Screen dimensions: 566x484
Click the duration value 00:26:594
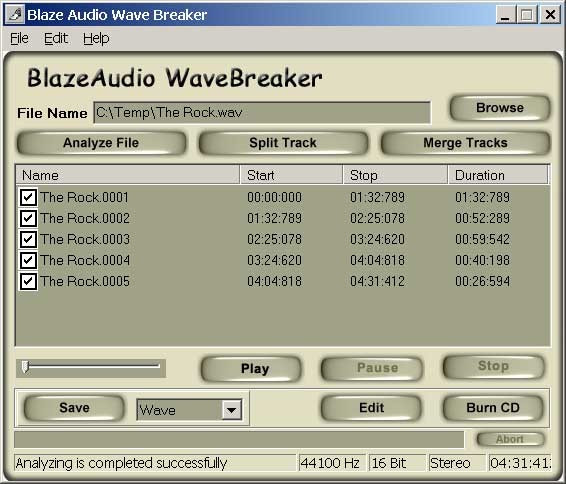483,282
